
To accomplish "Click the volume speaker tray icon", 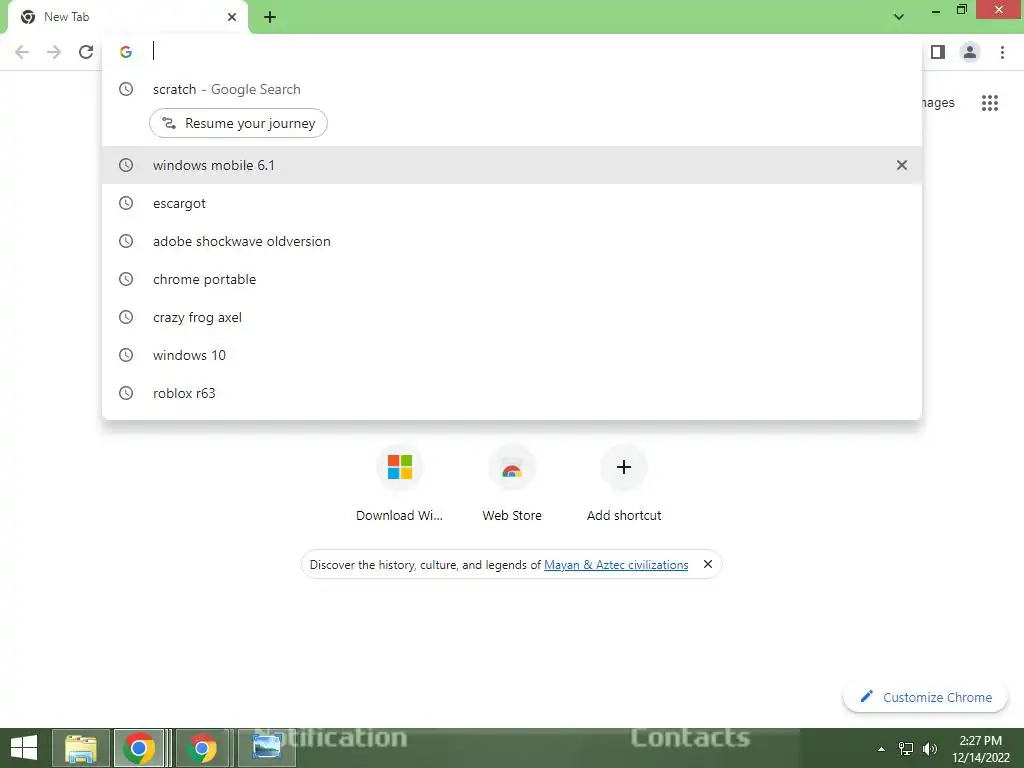I will (x=929, y=749).
